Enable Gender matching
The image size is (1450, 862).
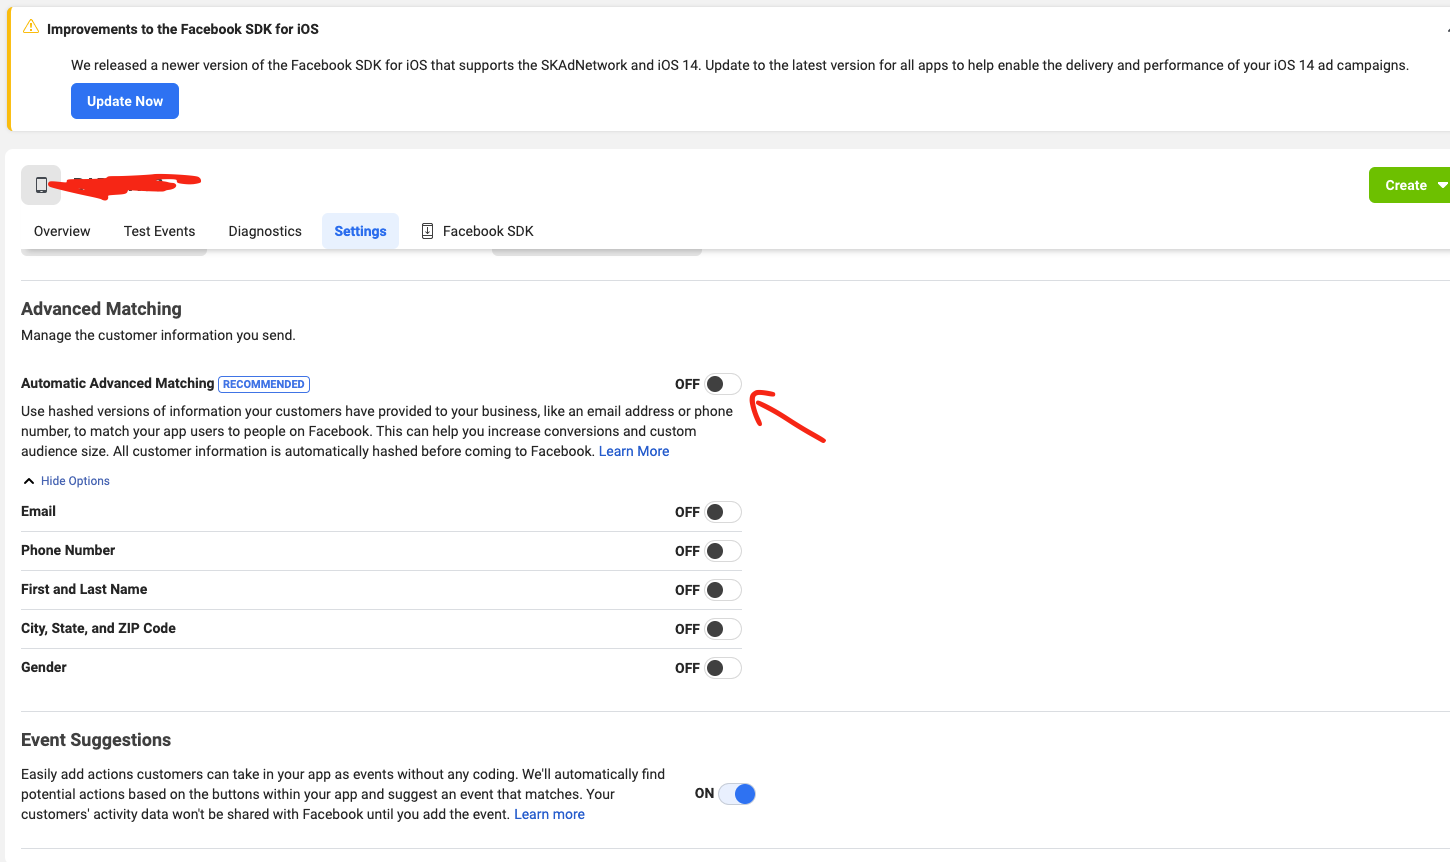(x=723, y=667)
